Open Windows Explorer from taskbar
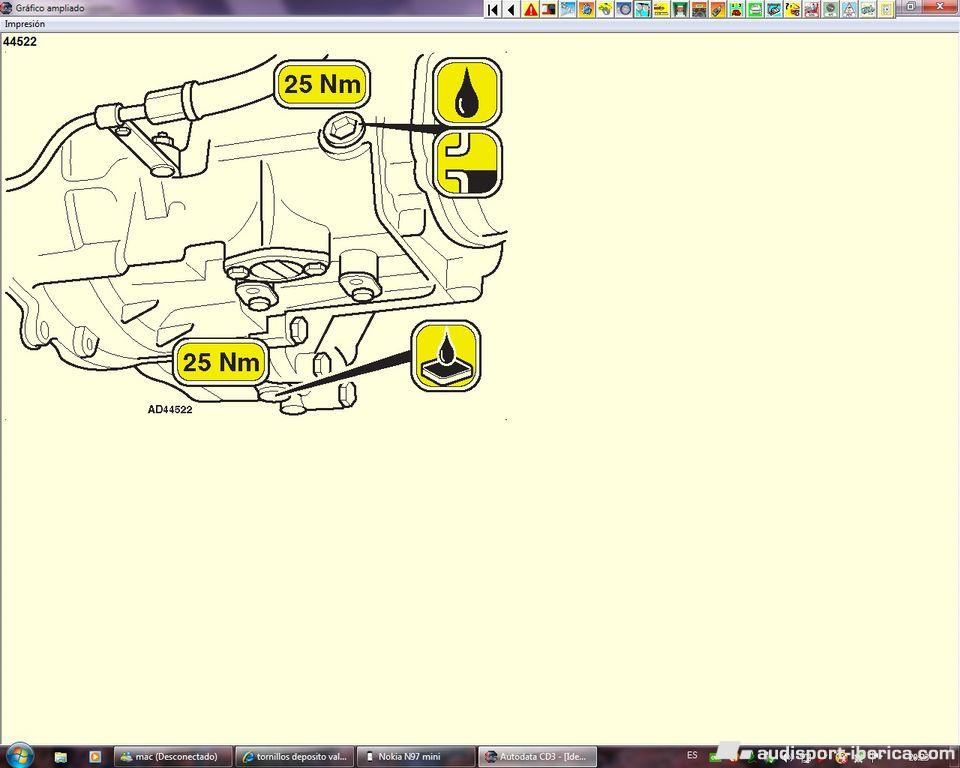 [x=61, y=757]
